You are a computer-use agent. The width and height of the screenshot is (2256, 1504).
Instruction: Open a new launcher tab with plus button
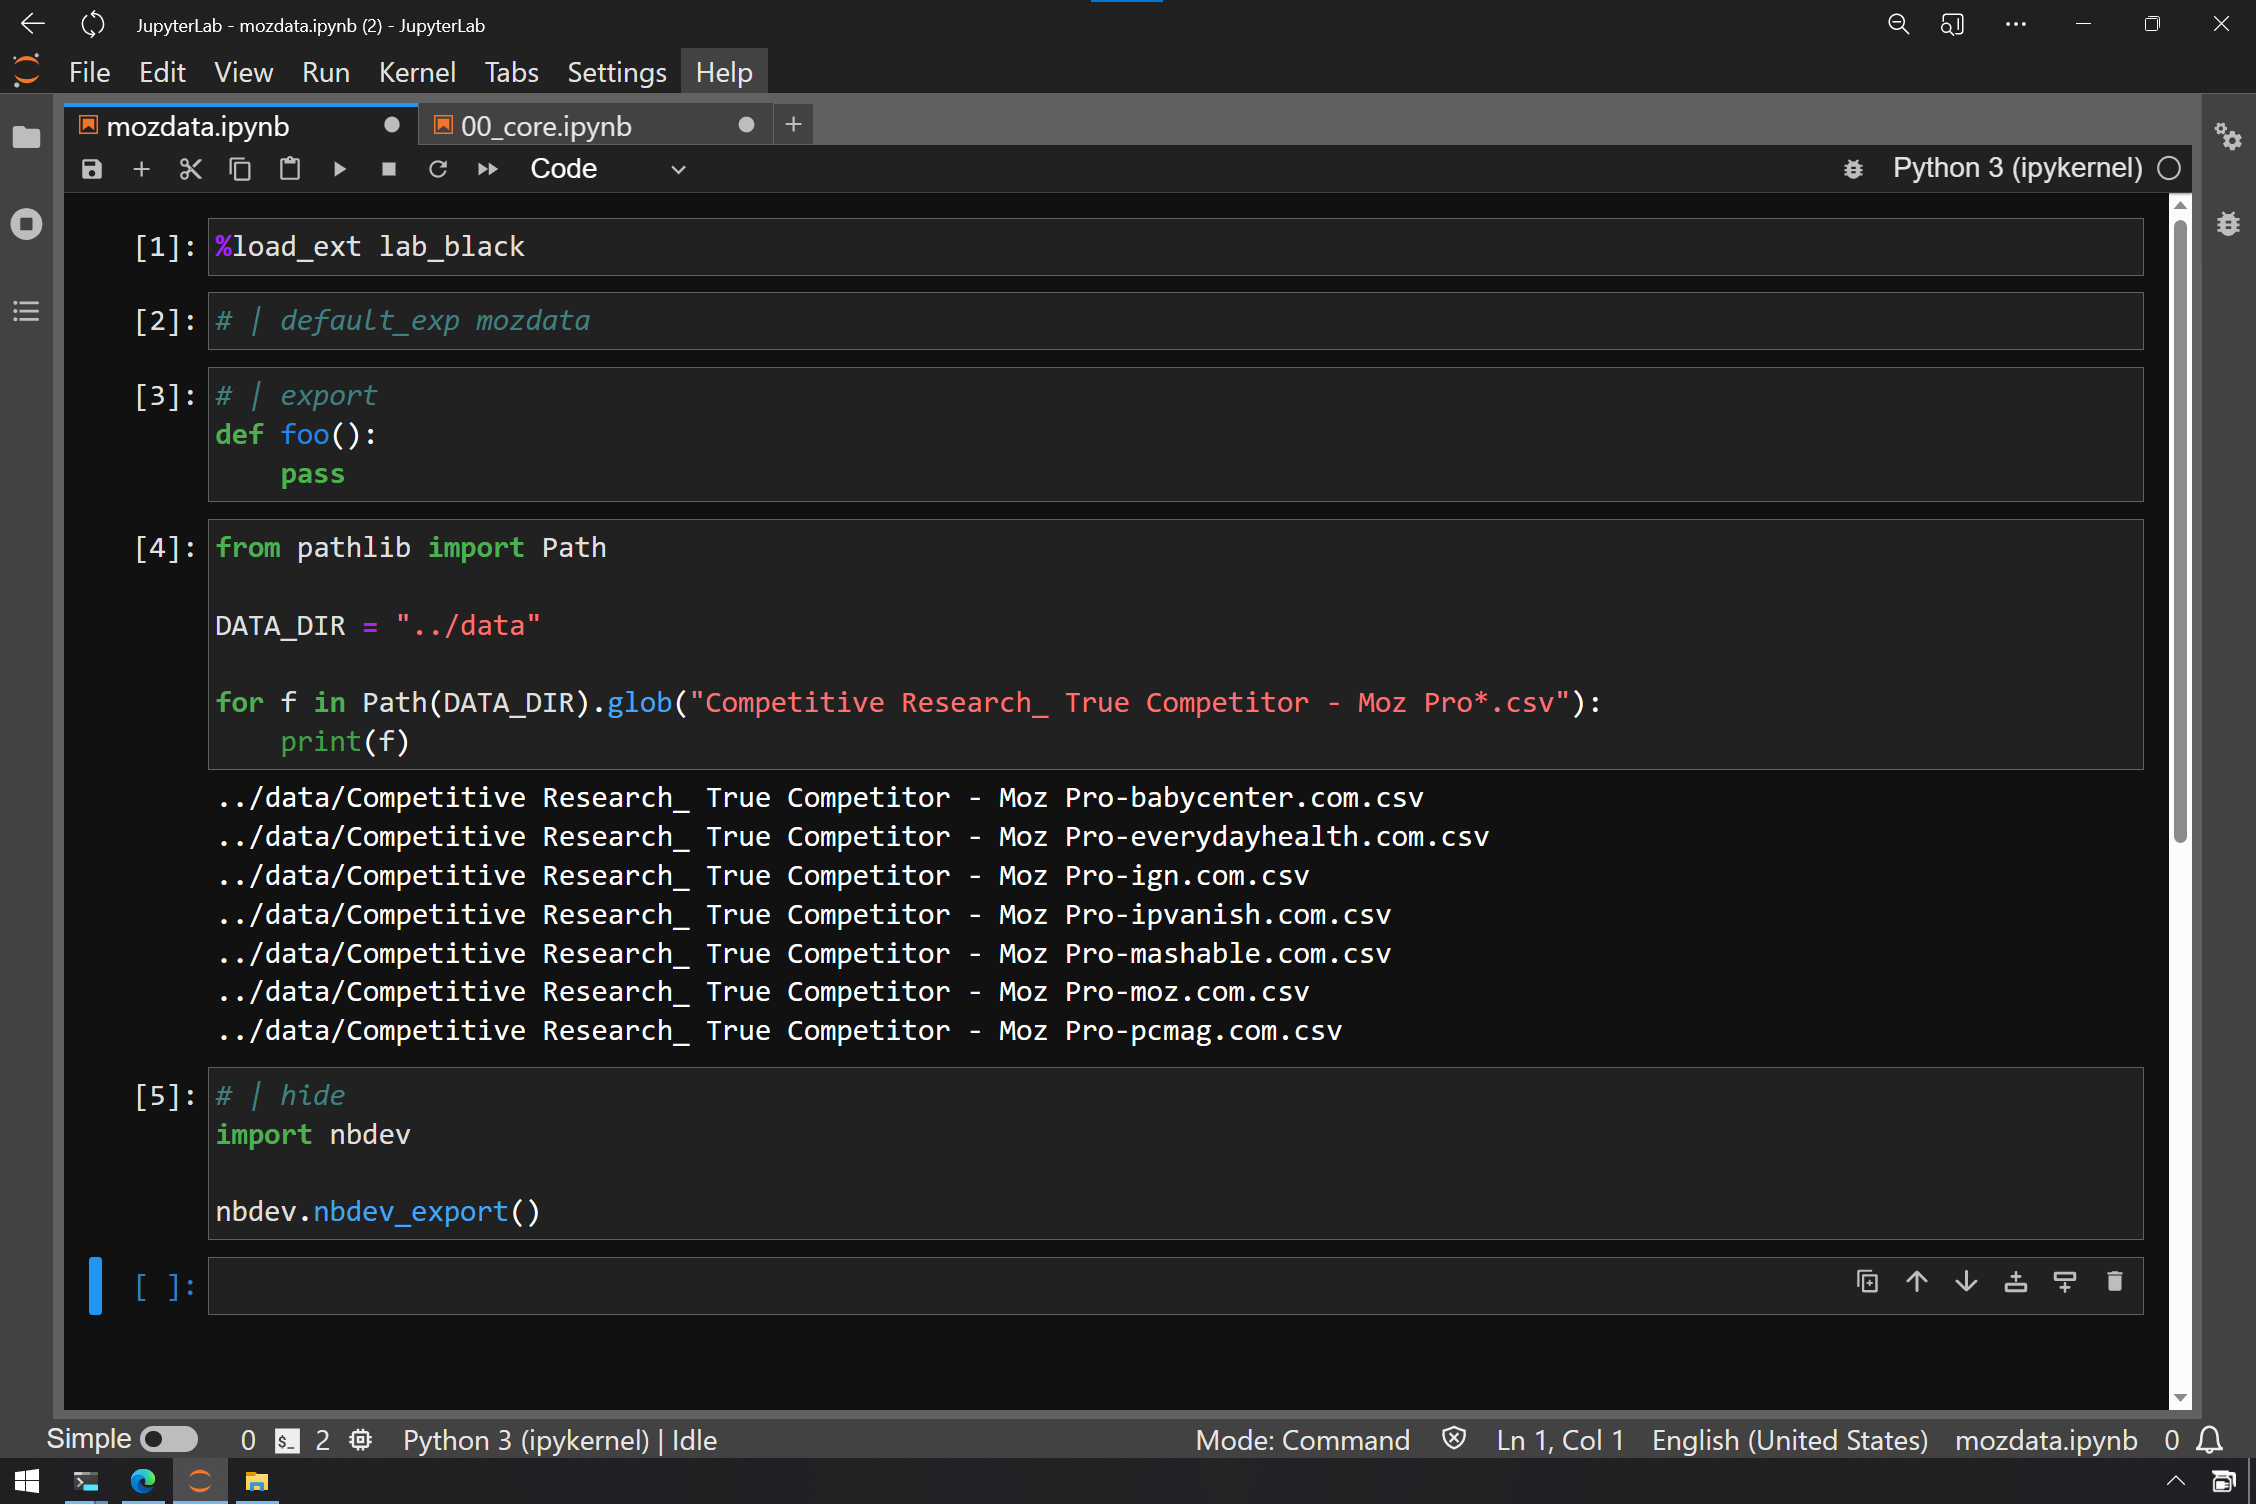tap(793, 124)
